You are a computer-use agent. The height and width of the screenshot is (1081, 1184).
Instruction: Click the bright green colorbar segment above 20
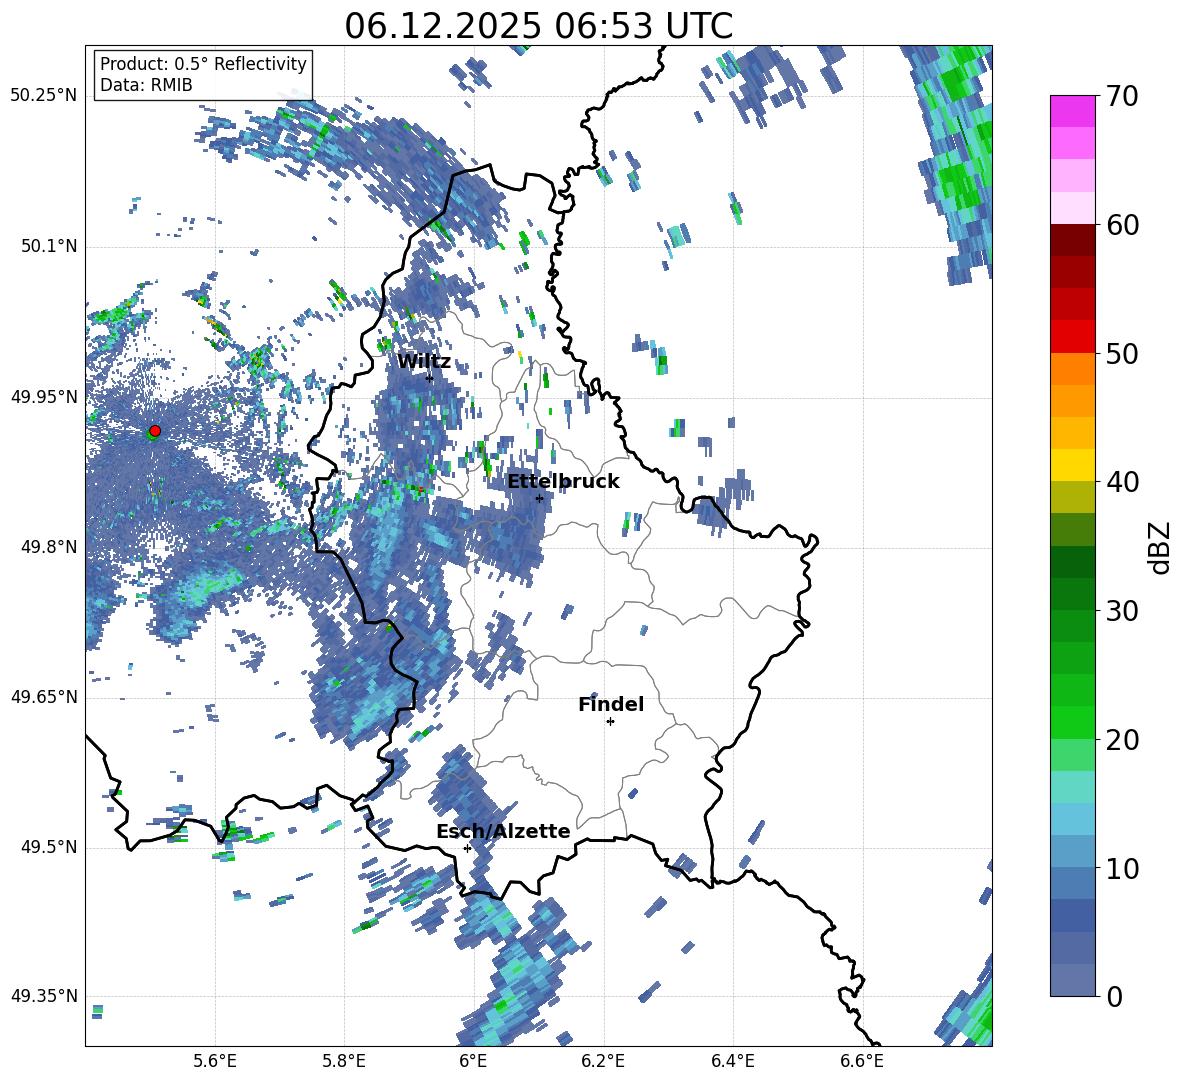click(1072, 722)
